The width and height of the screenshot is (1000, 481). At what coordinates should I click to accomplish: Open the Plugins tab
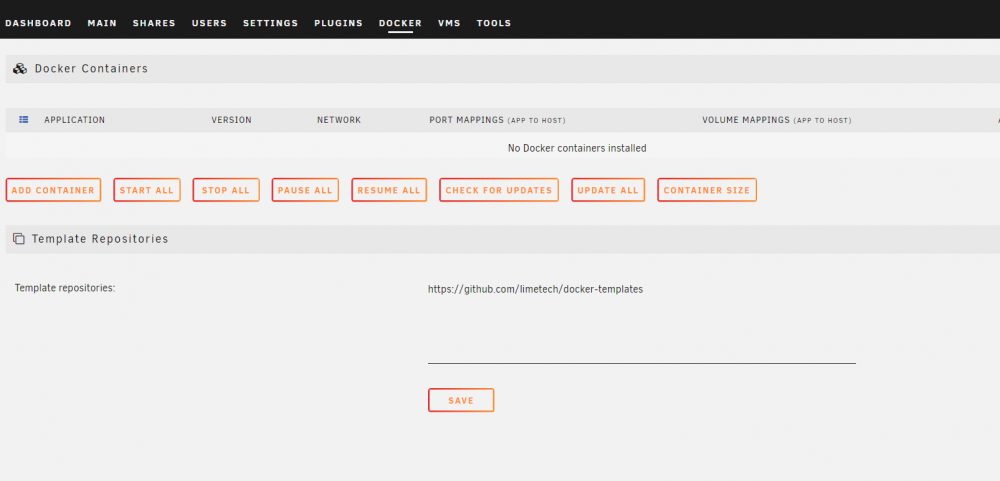[x=339, y=23]
